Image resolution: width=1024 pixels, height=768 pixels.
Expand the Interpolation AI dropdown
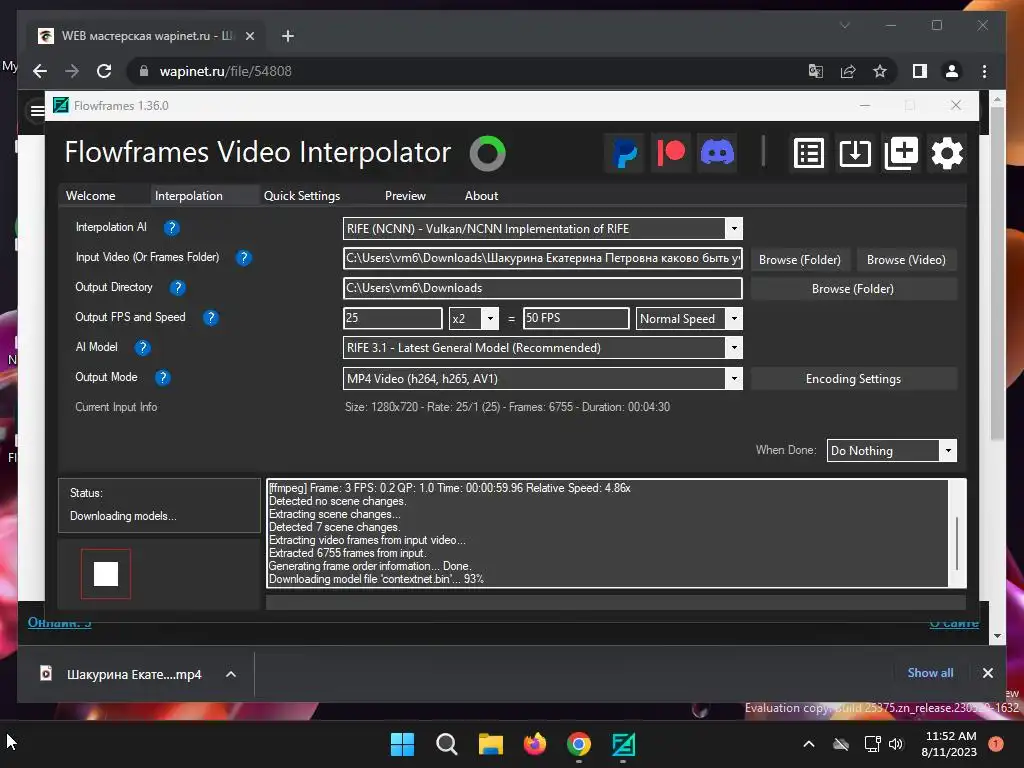tap(734, 229)
